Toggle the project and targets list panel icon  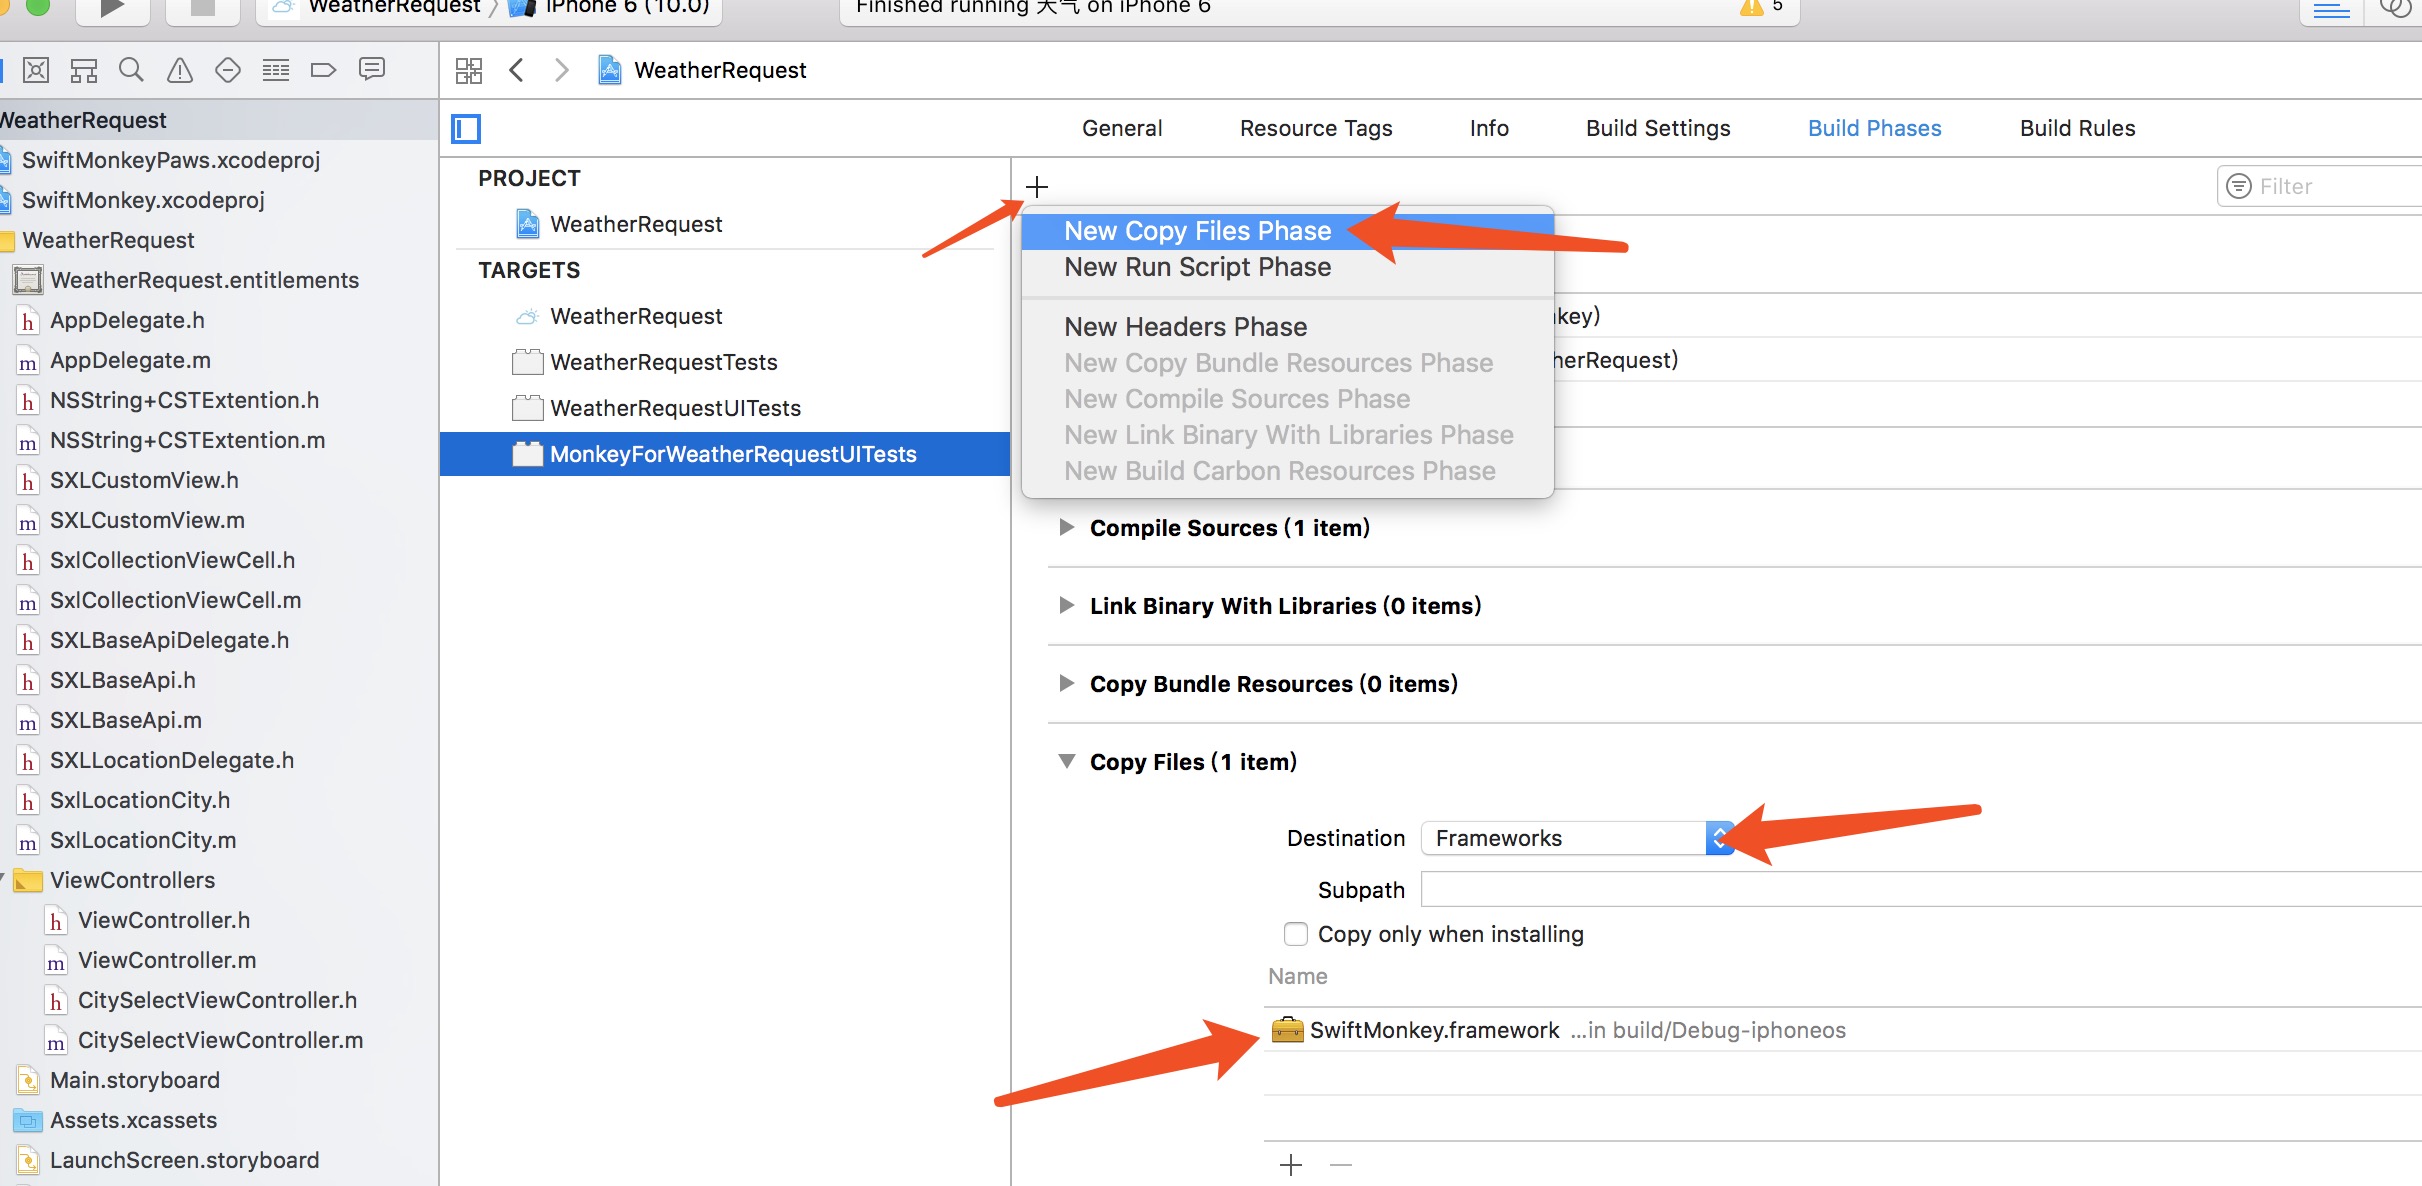tap(466, 129)
